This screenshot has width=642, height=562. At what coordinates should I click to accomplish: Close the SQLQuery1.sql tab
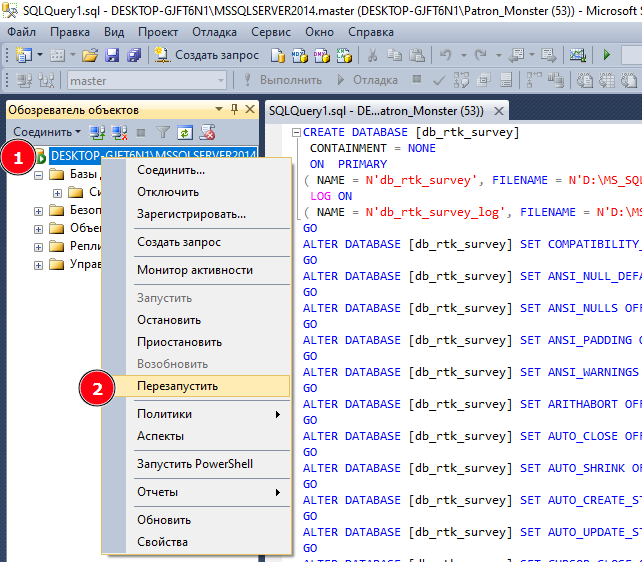(x=498, y=111)
